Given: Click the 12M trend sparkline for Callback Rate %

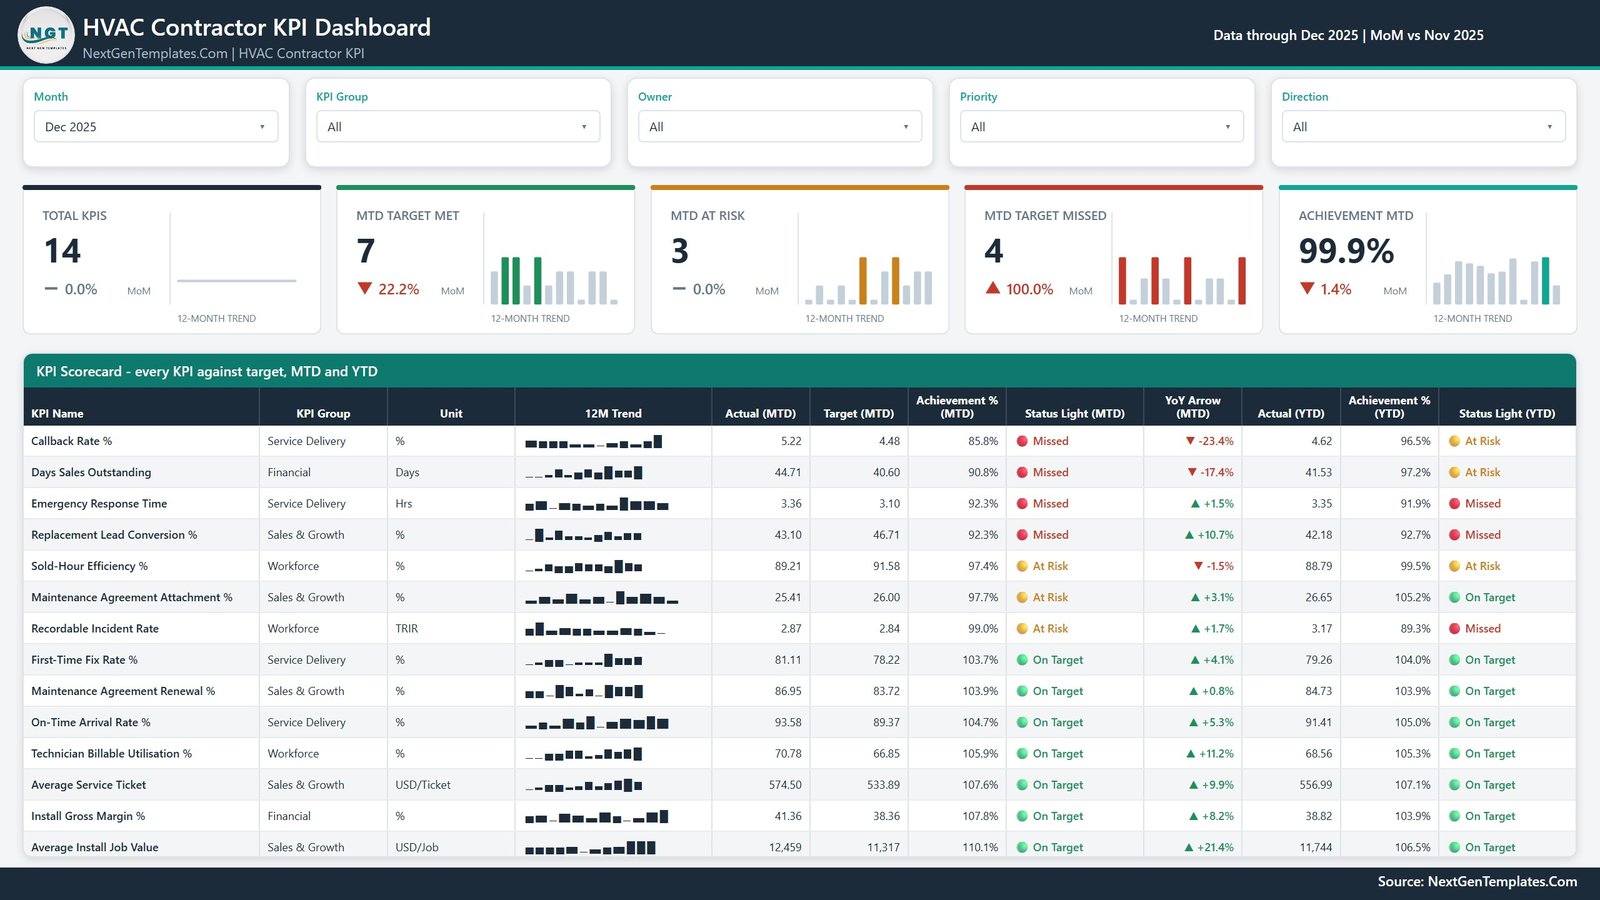Looking at the screenshot, I should coord(594,442).
